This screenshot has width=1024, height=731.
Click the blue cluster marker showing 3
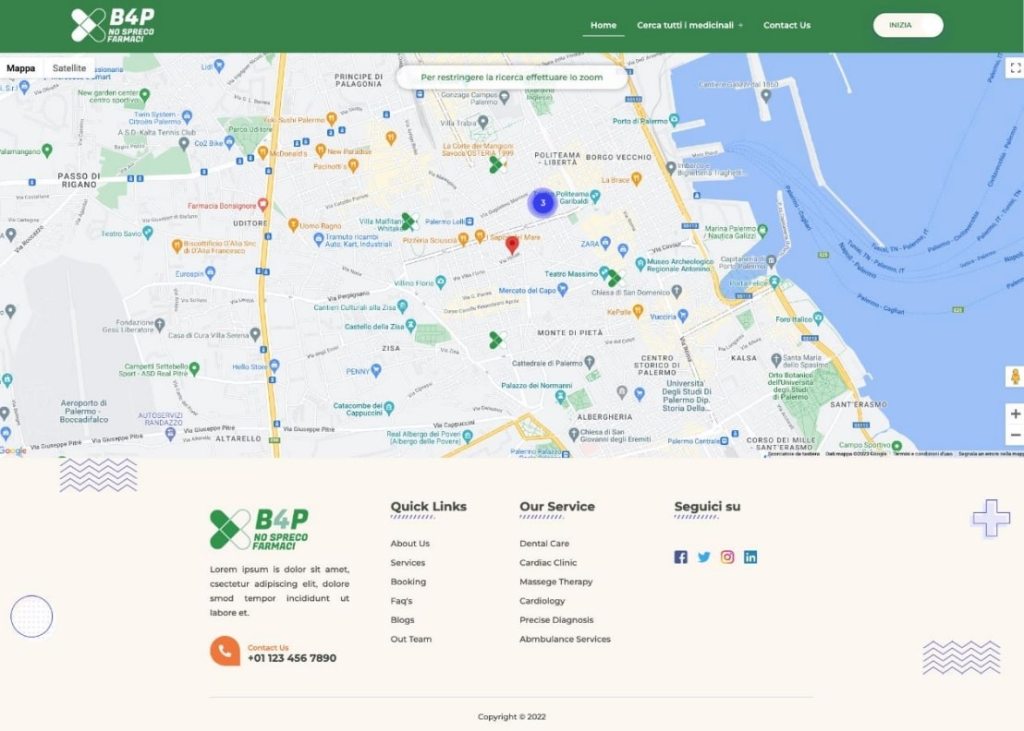coord(542,203)
